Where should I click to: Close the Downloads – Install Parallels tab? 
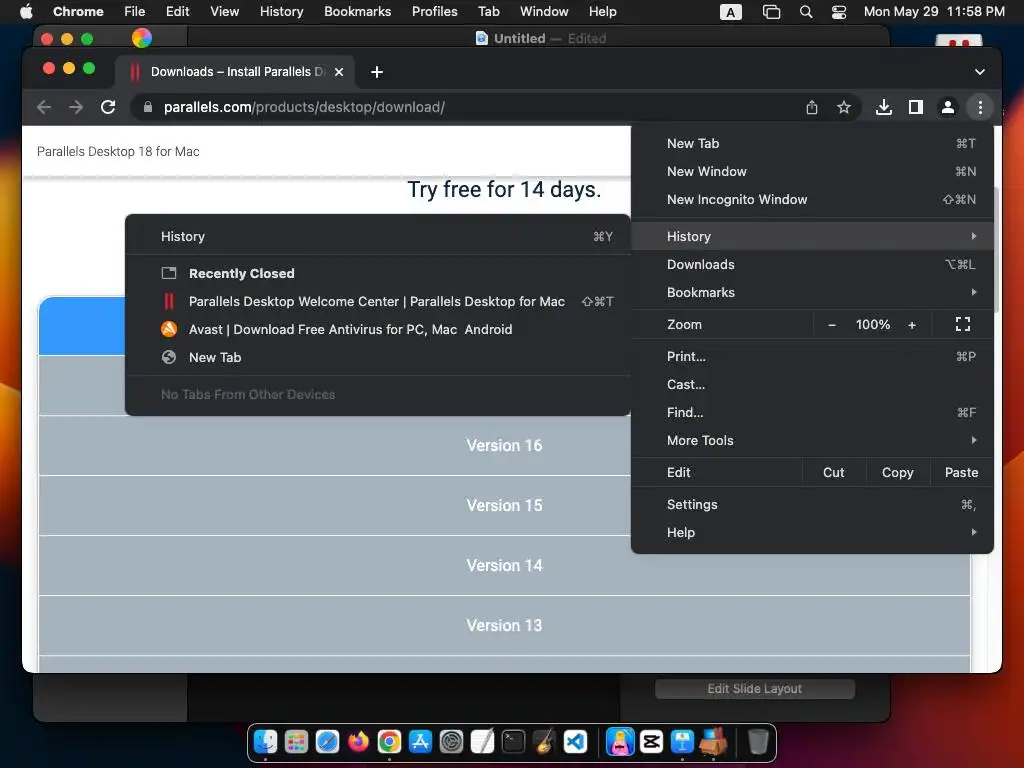click(339, 72)
